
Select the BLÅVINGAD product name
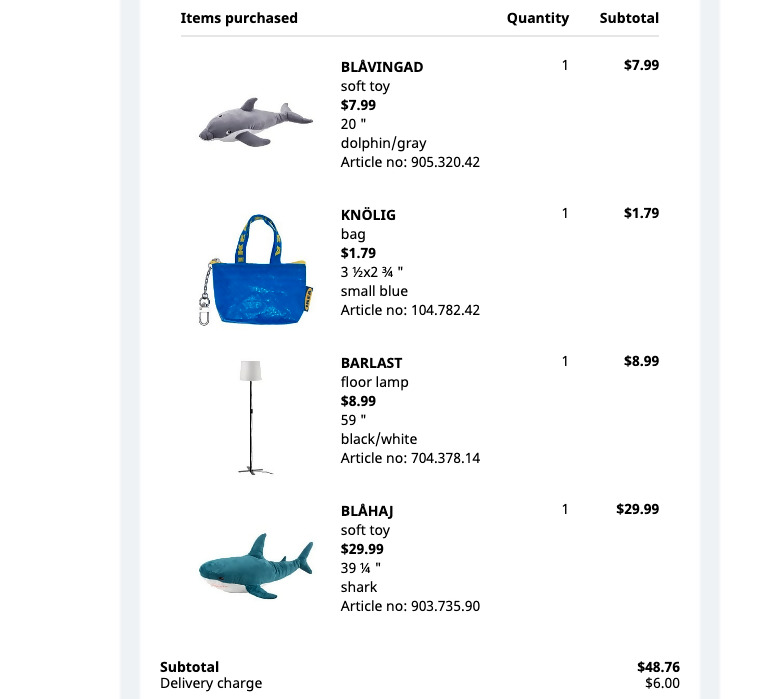click(x=382, y=67)
